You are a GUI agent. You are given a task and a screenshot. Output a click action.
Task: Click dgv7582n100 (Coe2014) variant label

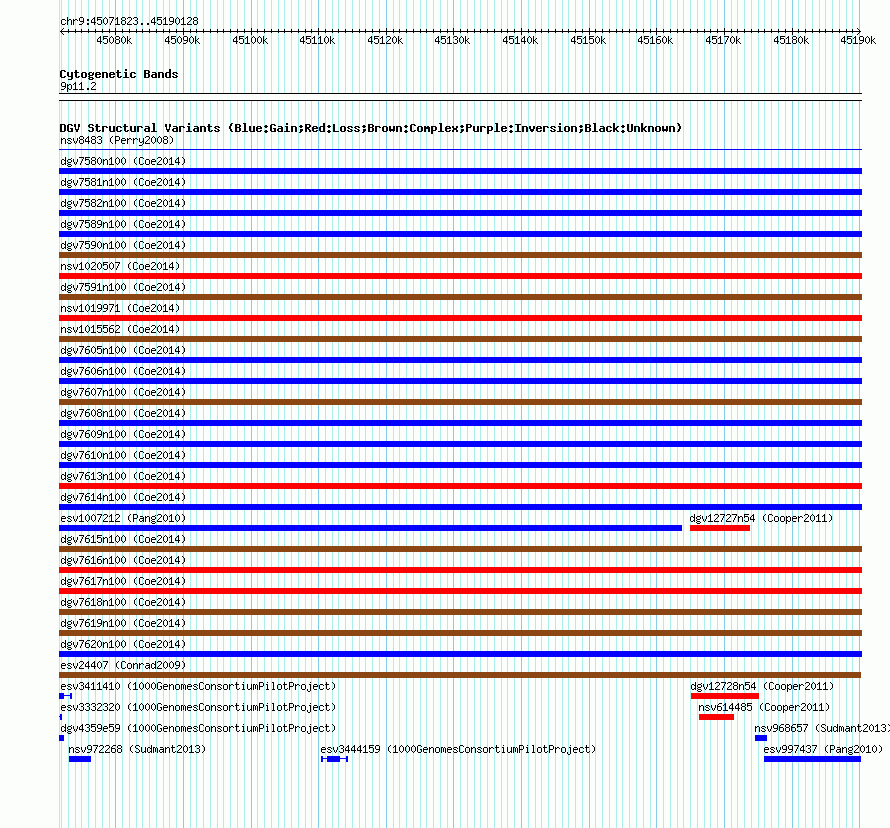(x=123, y=203)
